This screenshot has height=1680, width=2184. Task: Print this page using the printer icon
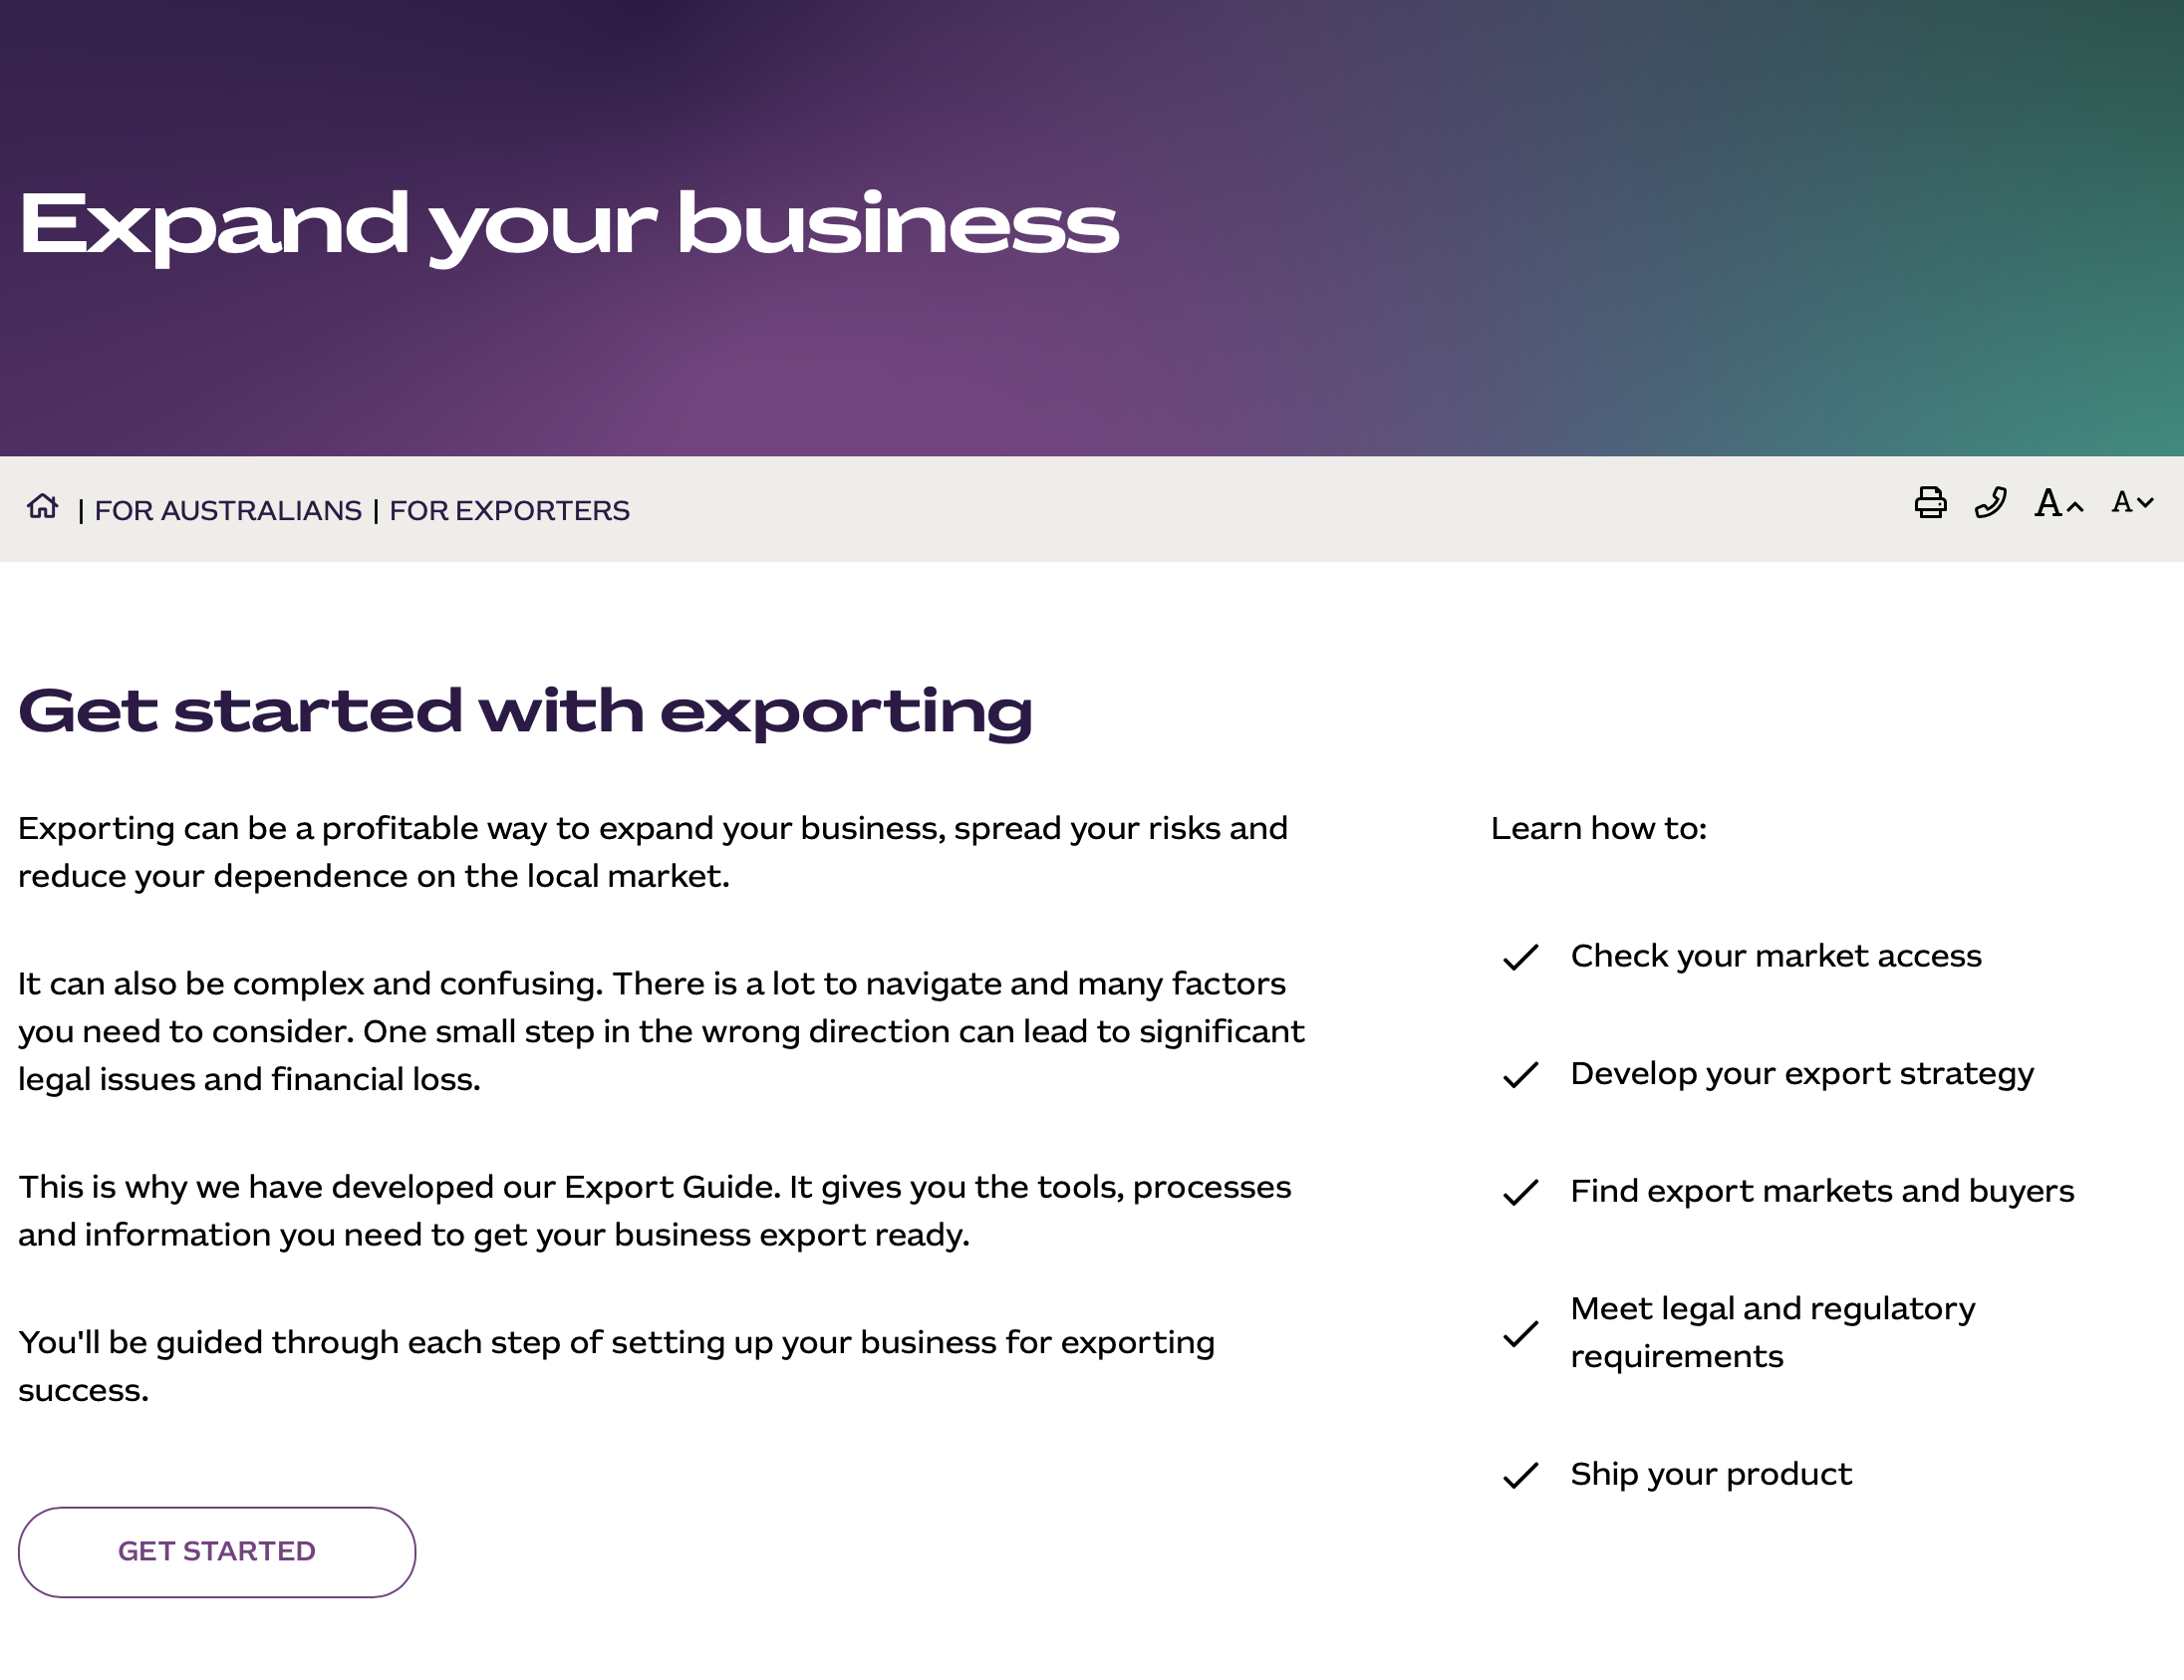click(x=1930, y=503)
